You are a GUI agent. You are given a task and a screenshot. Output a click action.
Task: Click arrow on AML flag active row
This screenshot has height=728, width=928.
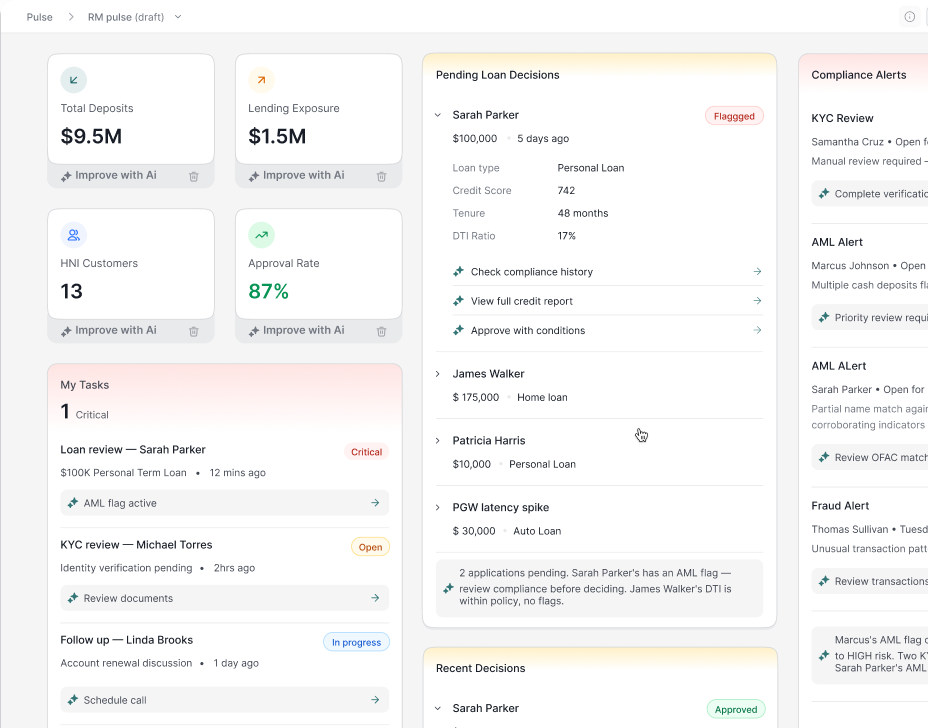[375, 502]
